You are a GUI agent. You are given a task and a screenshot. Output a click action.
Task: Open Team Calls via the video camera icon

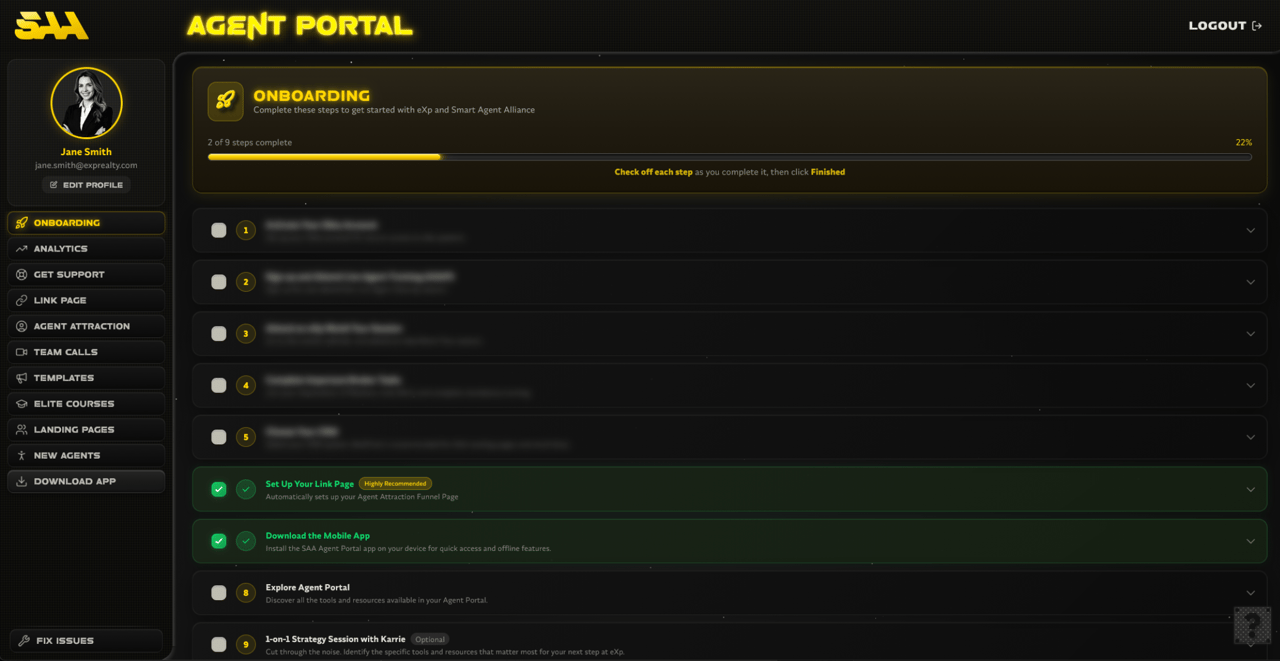[20, 352]
